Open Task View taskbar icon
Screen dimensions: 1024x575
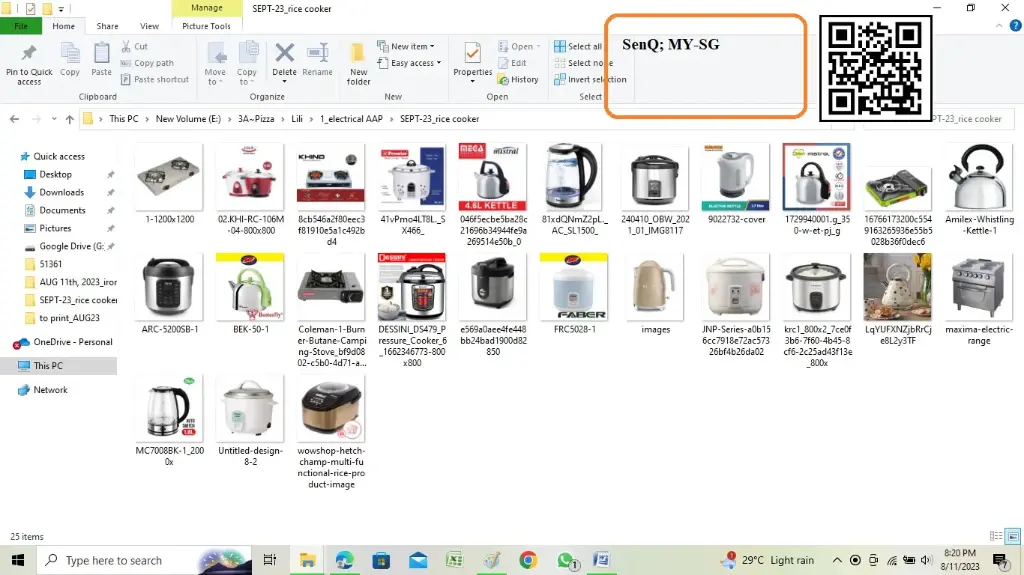coord(269,560)
